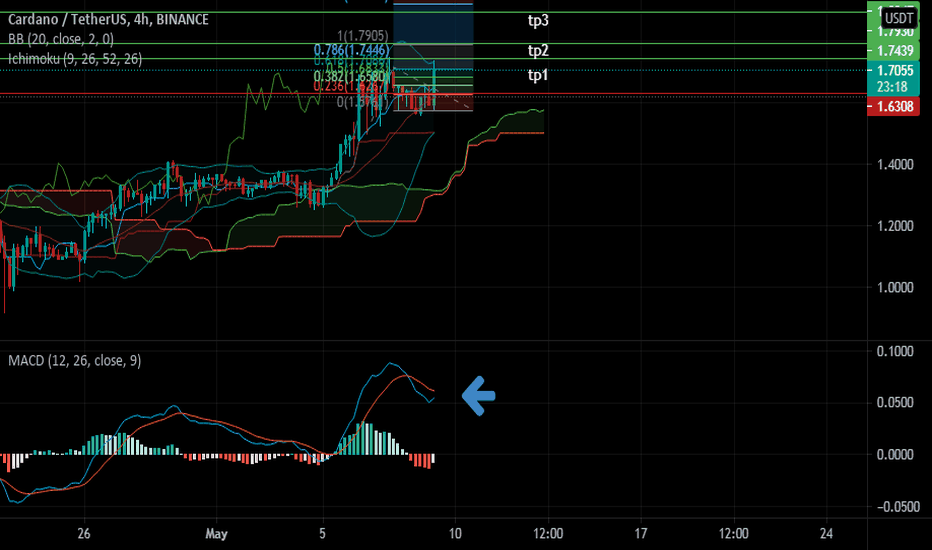Click the 1.0000 price axis label
Image resolution: width=932 pixels, height=550 pixels.
click(x=895, y=288)
